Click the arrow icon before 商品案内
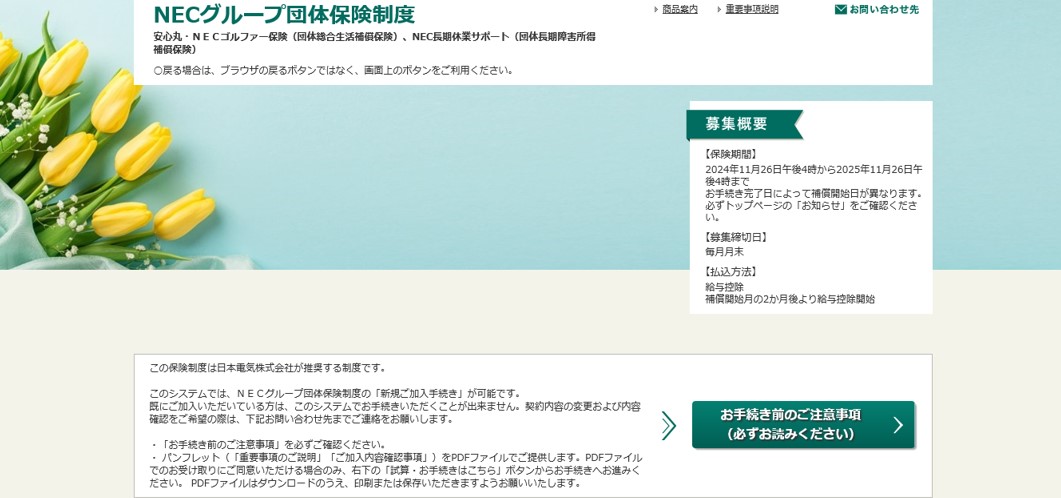 [656, 10]
